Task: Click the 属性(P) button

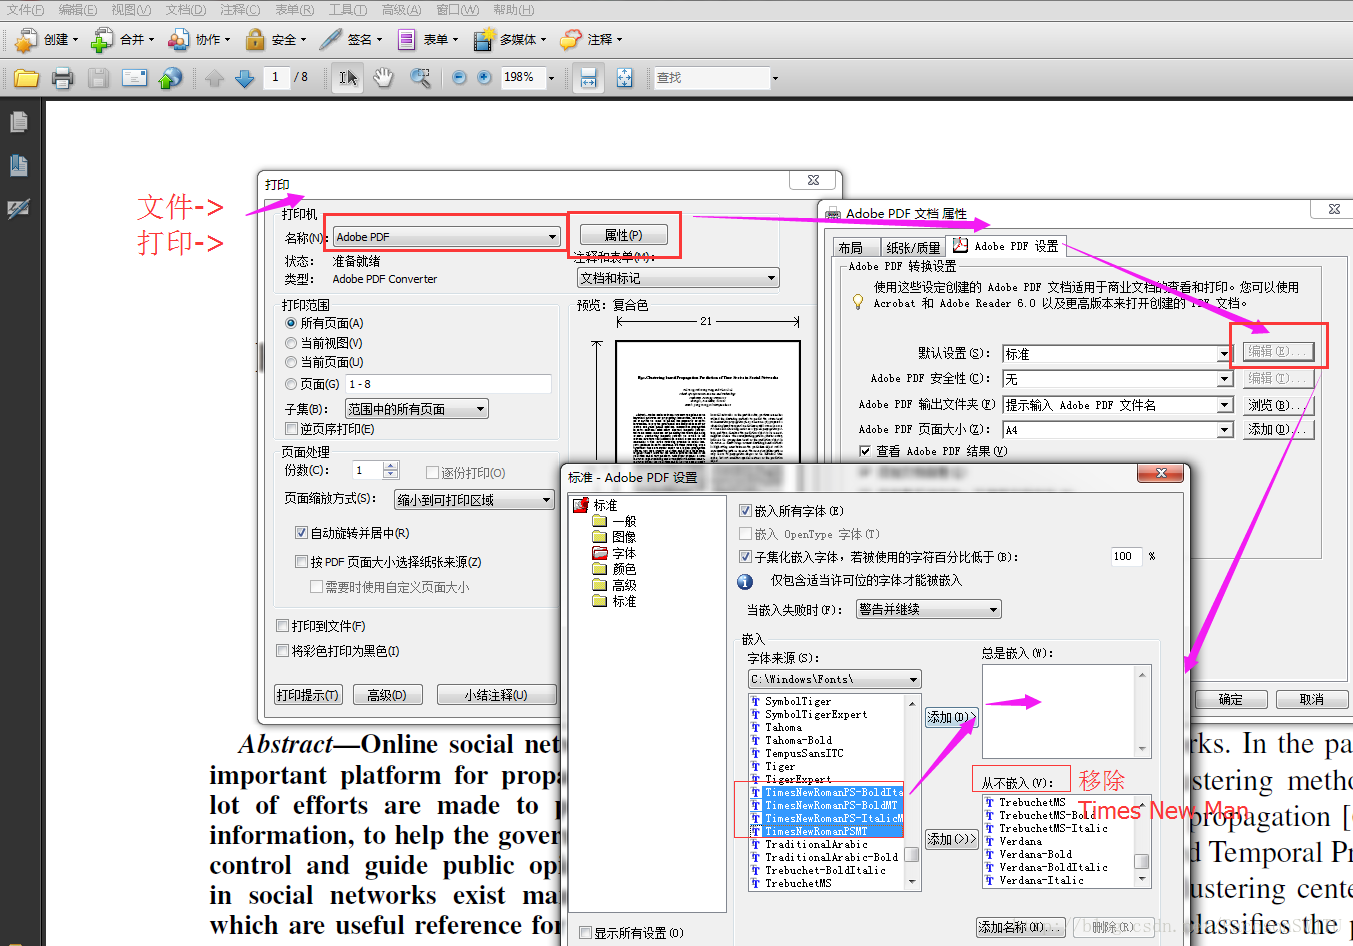Action: (x=623, y=235)
